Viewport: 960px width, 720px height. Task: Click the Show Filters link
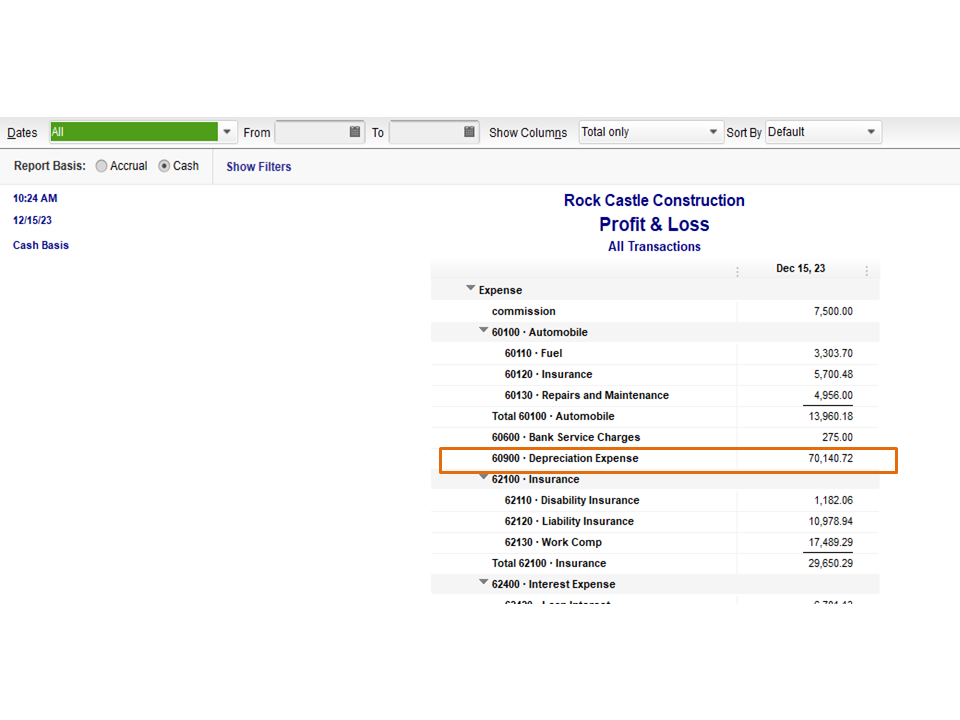coord(258,167)
